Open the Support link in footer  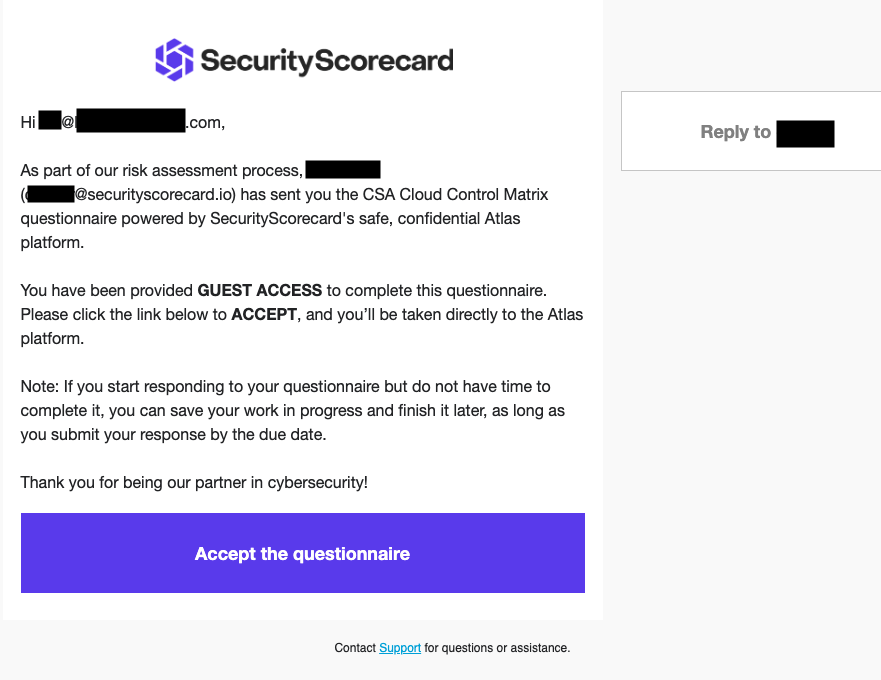400,647
